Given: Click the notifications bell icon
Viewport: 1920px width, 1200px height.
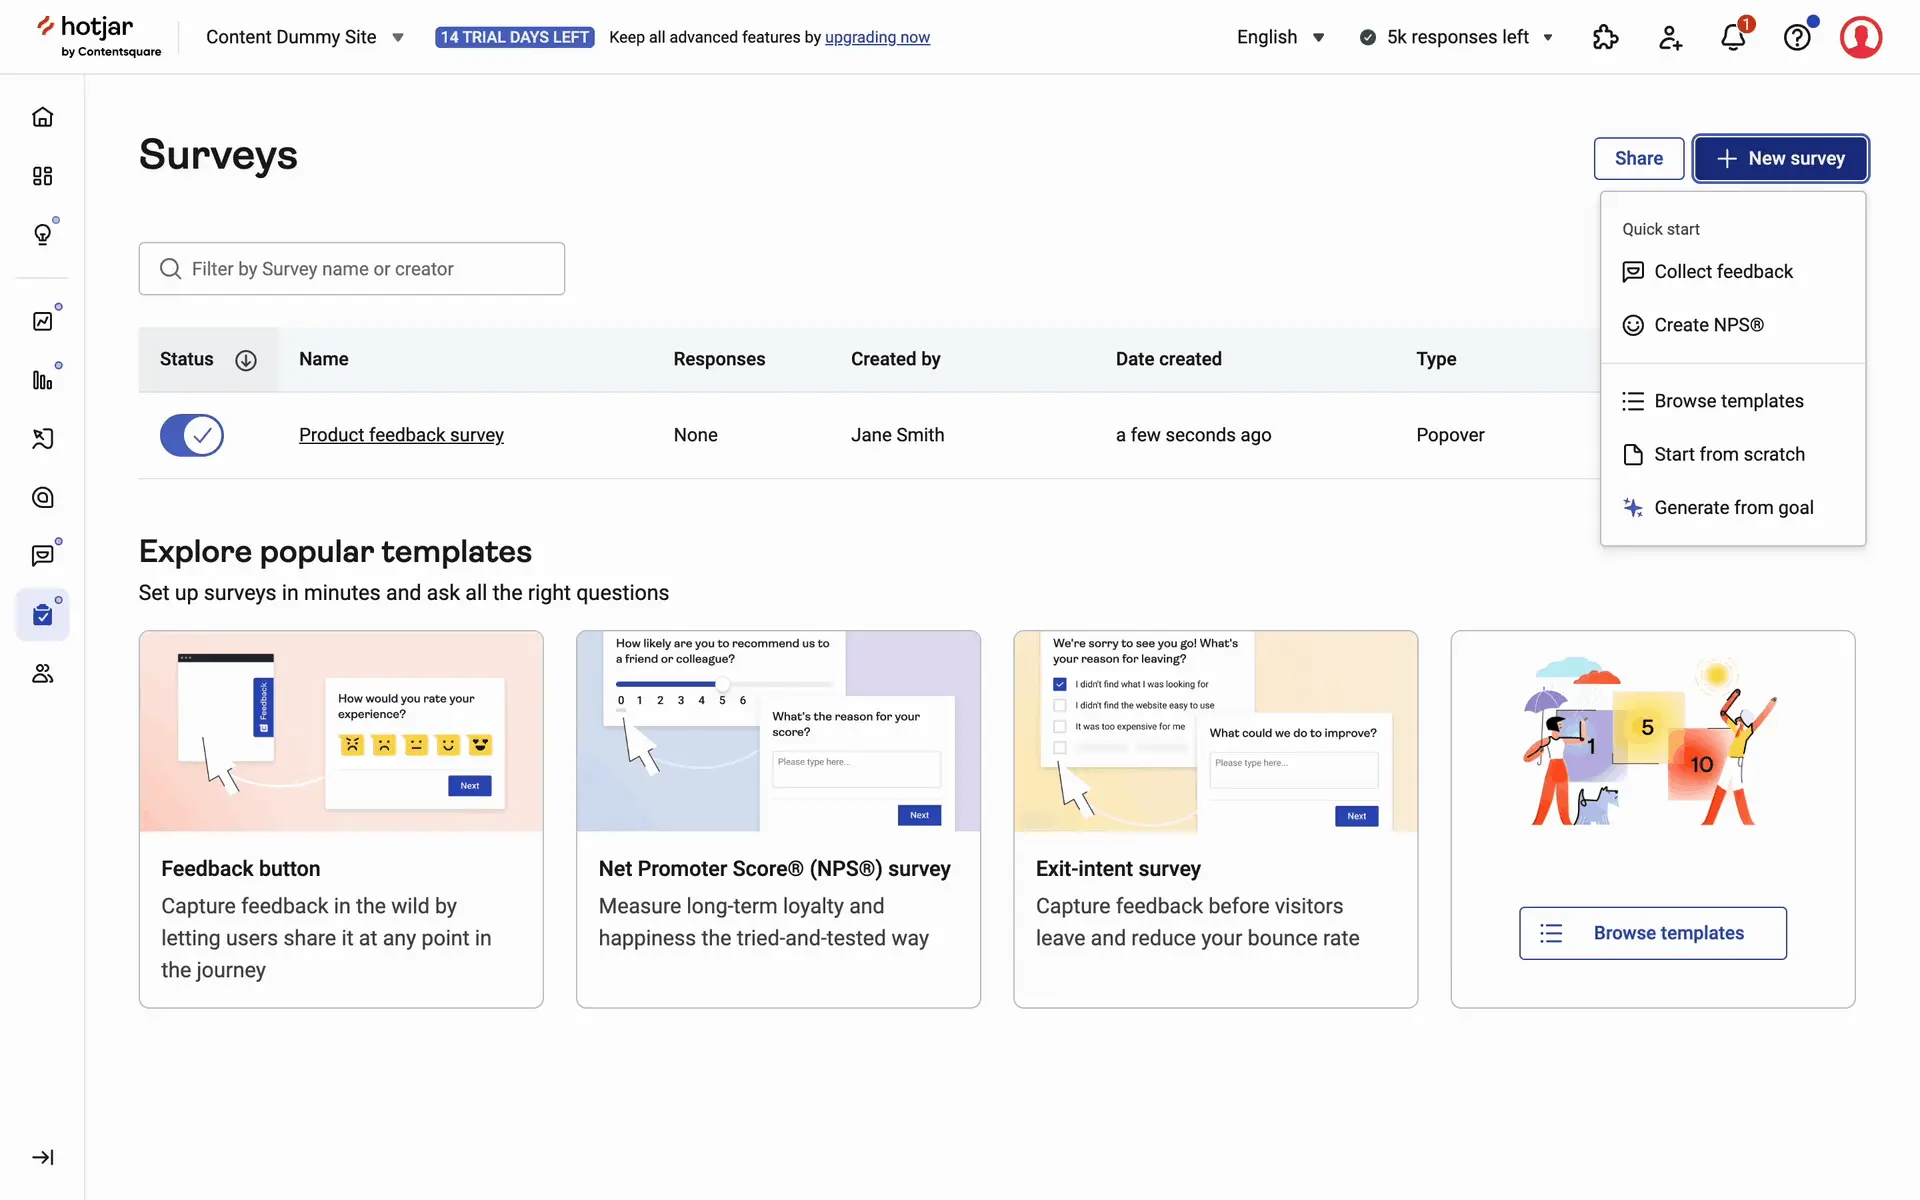Looking at the screenshot, I should coord(1733,38).
